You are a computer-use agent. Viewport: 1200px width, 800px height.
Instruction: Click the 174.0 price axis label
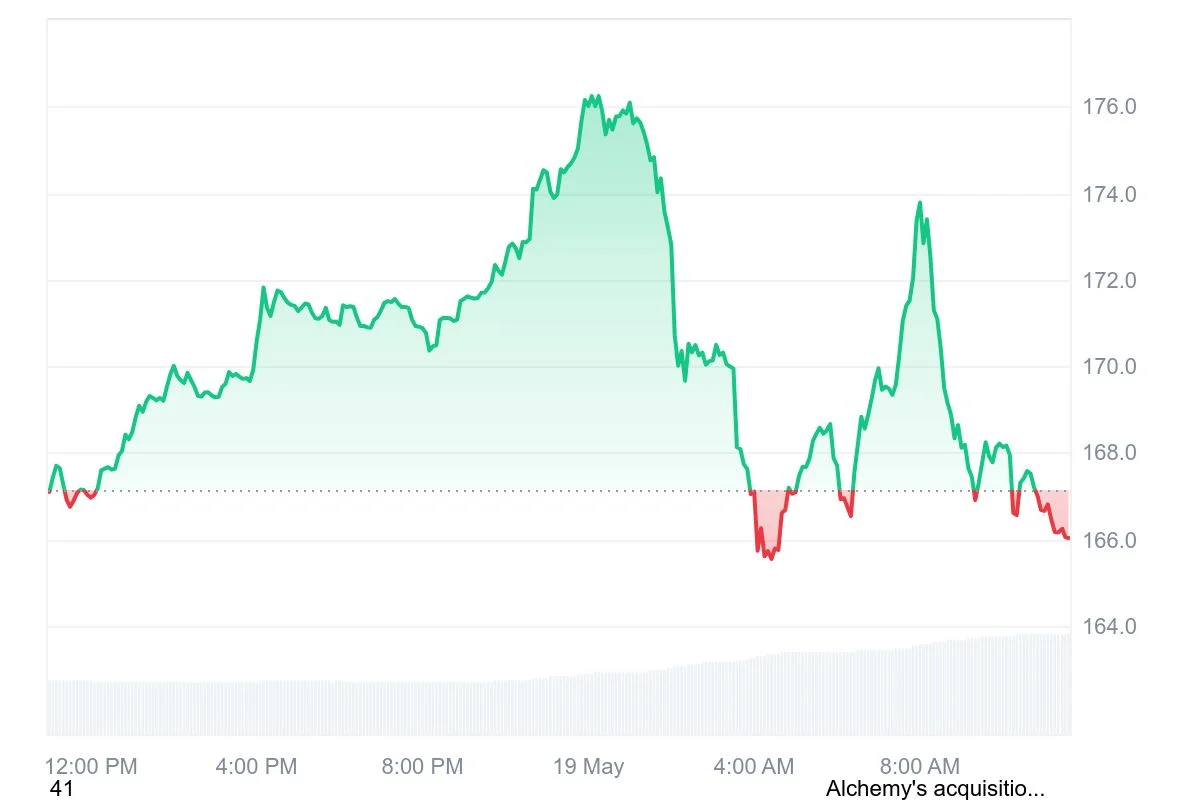[x=1109, y=194]
